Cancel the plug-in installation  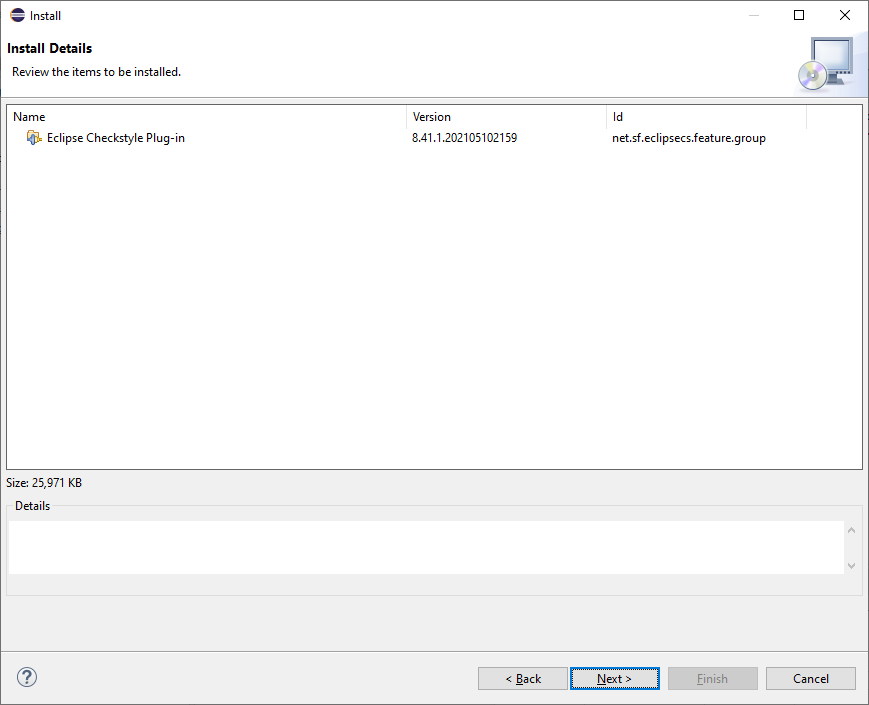click(x=810, y=678)
